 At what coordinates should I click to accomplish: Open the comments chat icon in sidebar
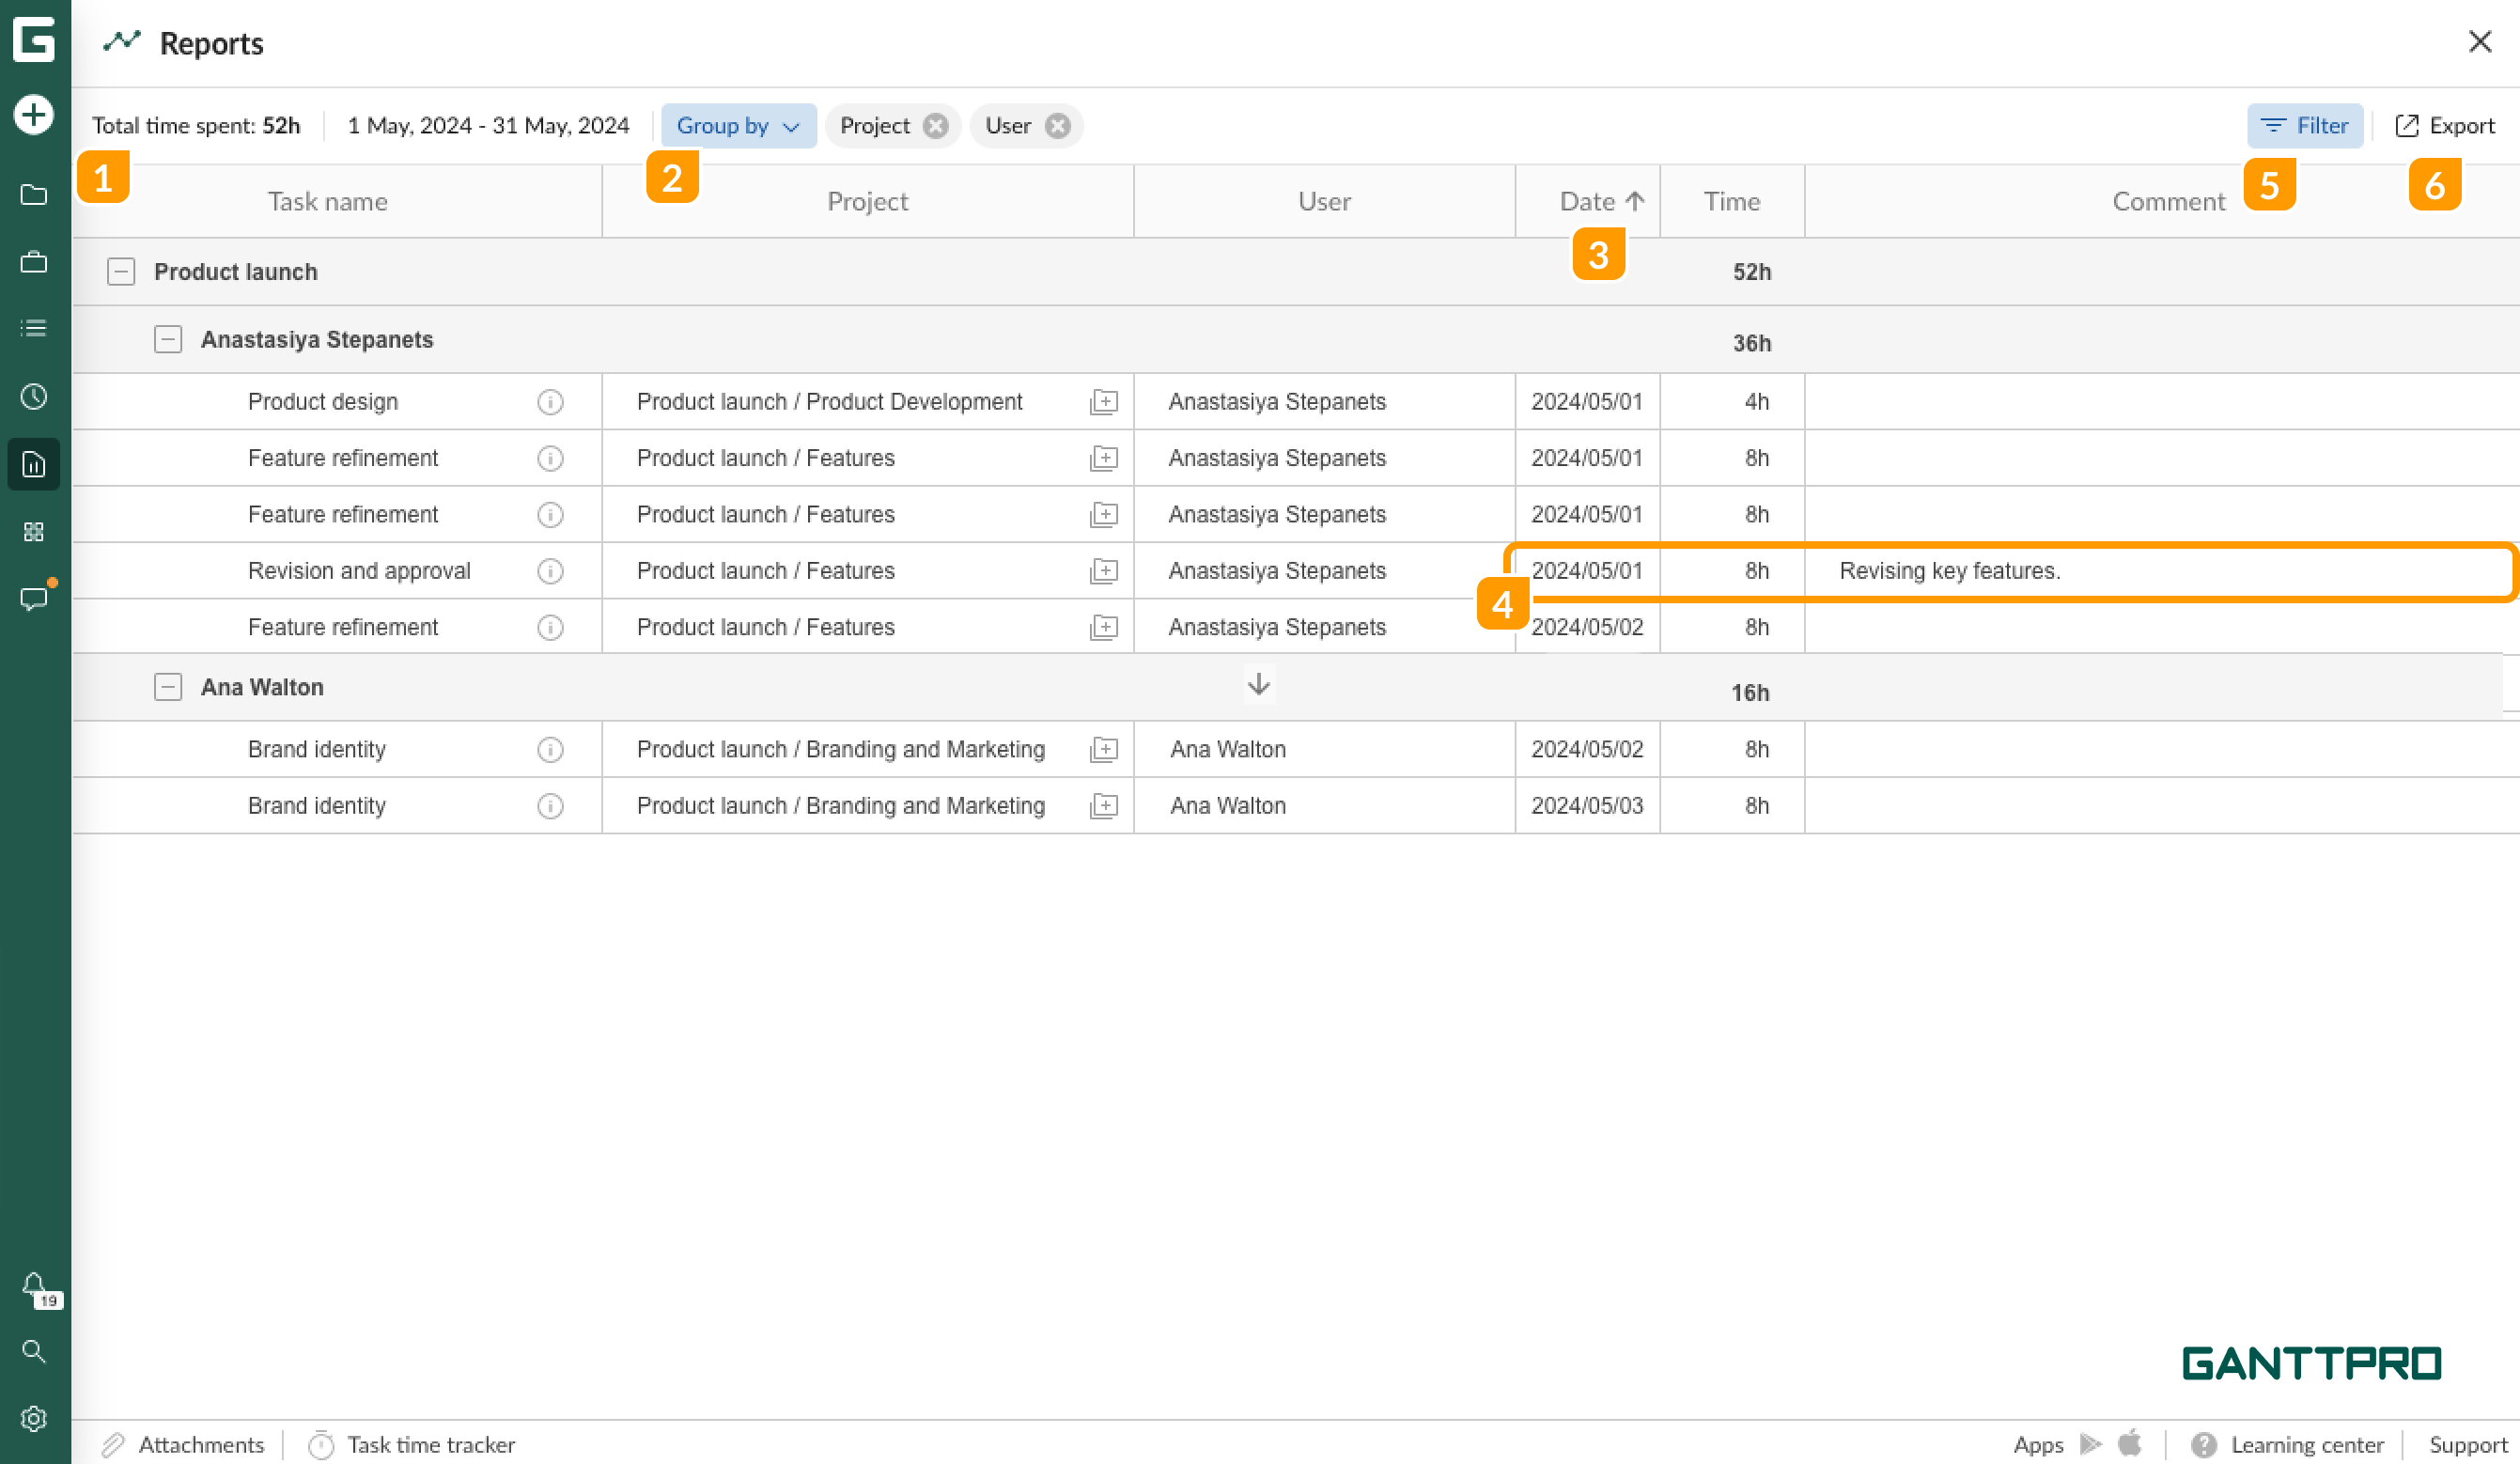click(x=34, y=599)
